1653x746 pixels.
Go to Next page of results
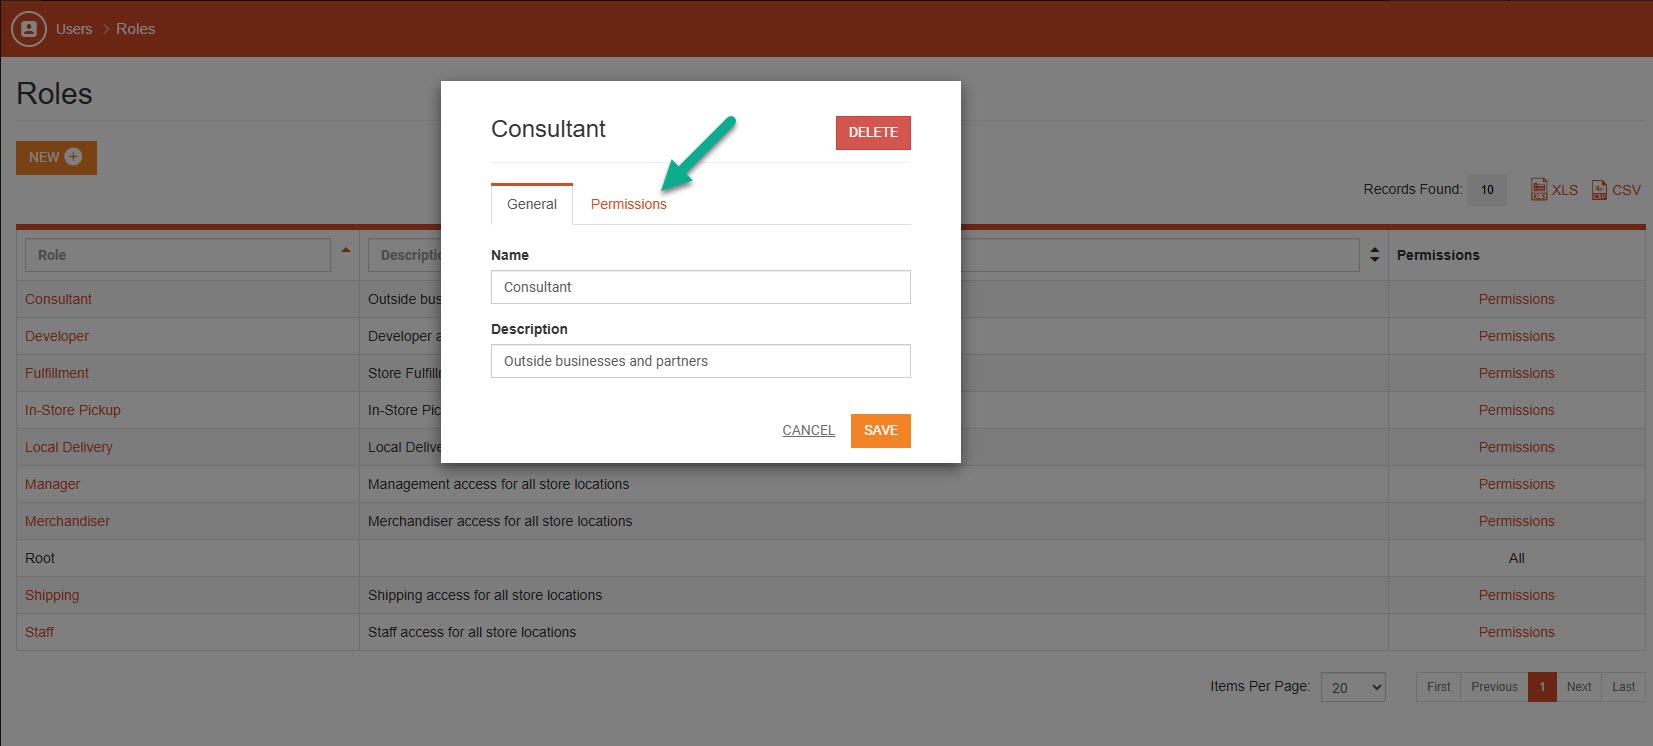pos(1579,687)
